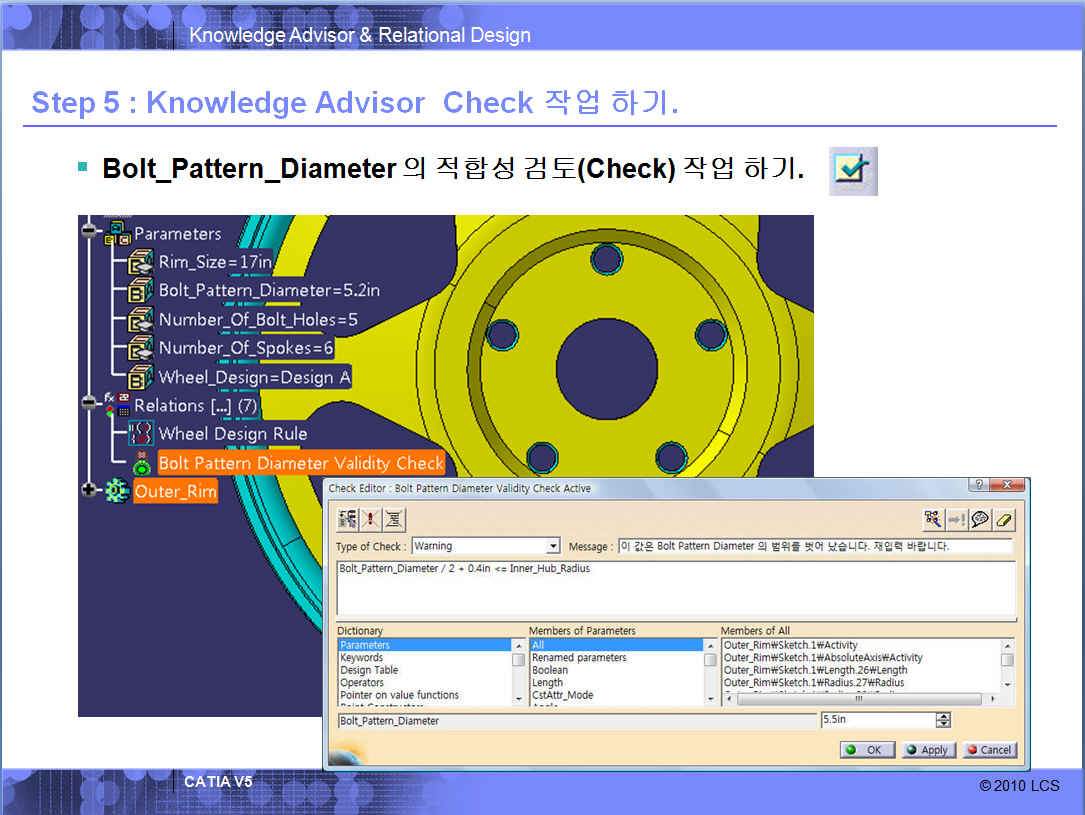Image resolution: width=1085 pixels, height=815 pixels.
Task: Select Bolt_Pattern_Diameter=5.2in parameter in tree
Action: coord(268,290)
